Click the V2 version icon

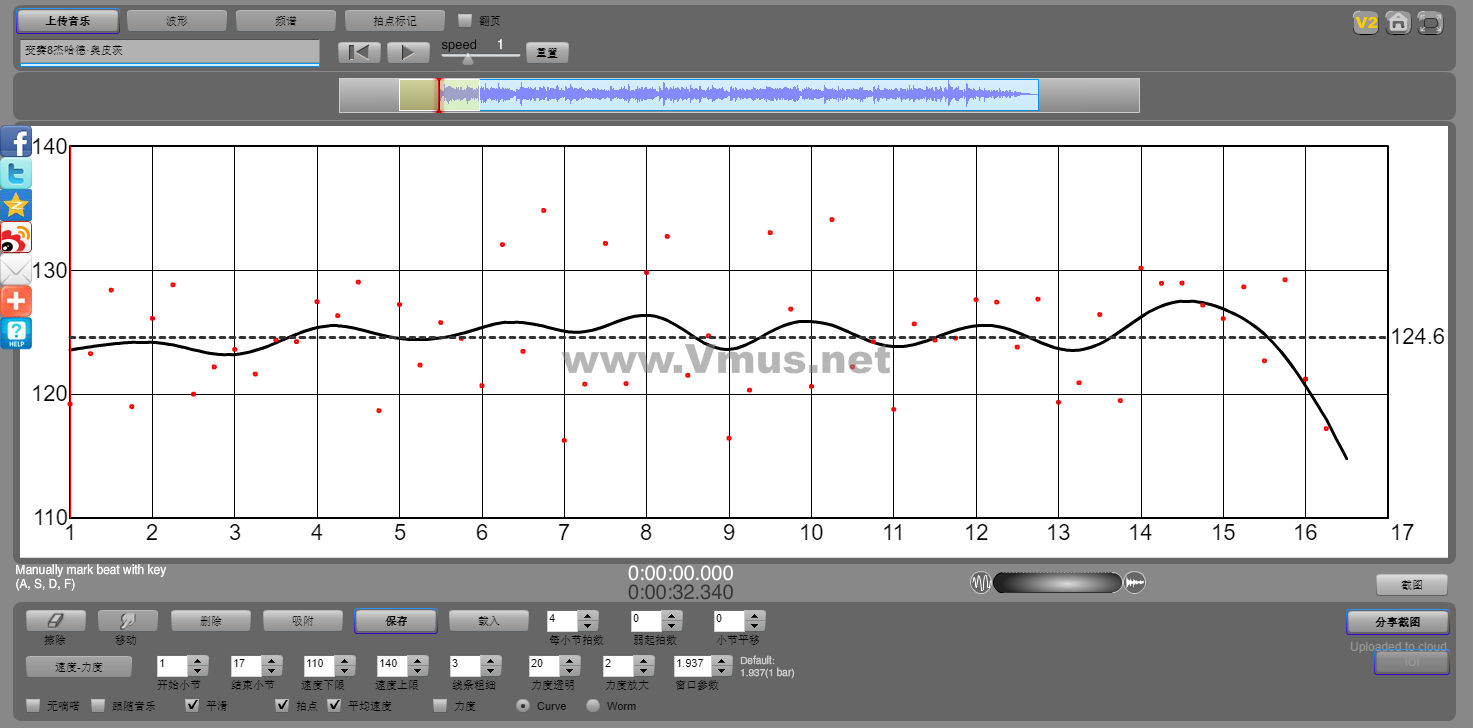pos(1365,22)
